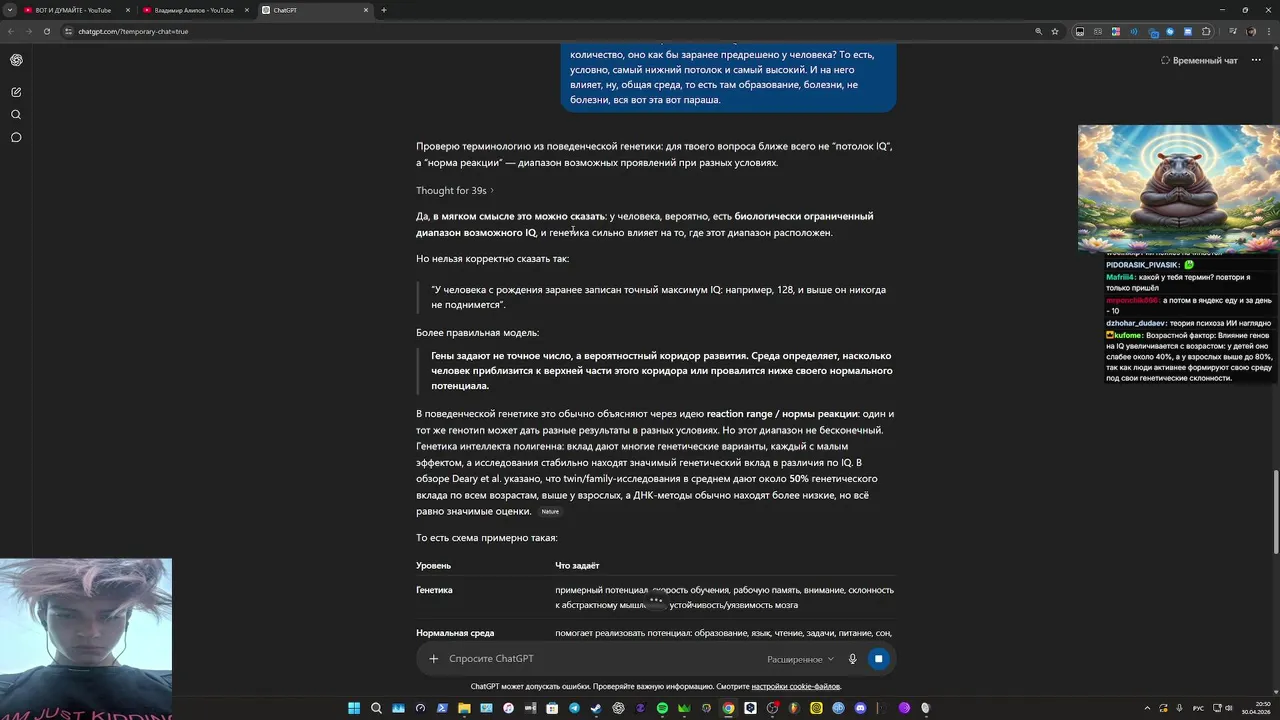Viewport: 1280px width, 720px height.
Task: Open a new browser tab
Action: point(384,10)
